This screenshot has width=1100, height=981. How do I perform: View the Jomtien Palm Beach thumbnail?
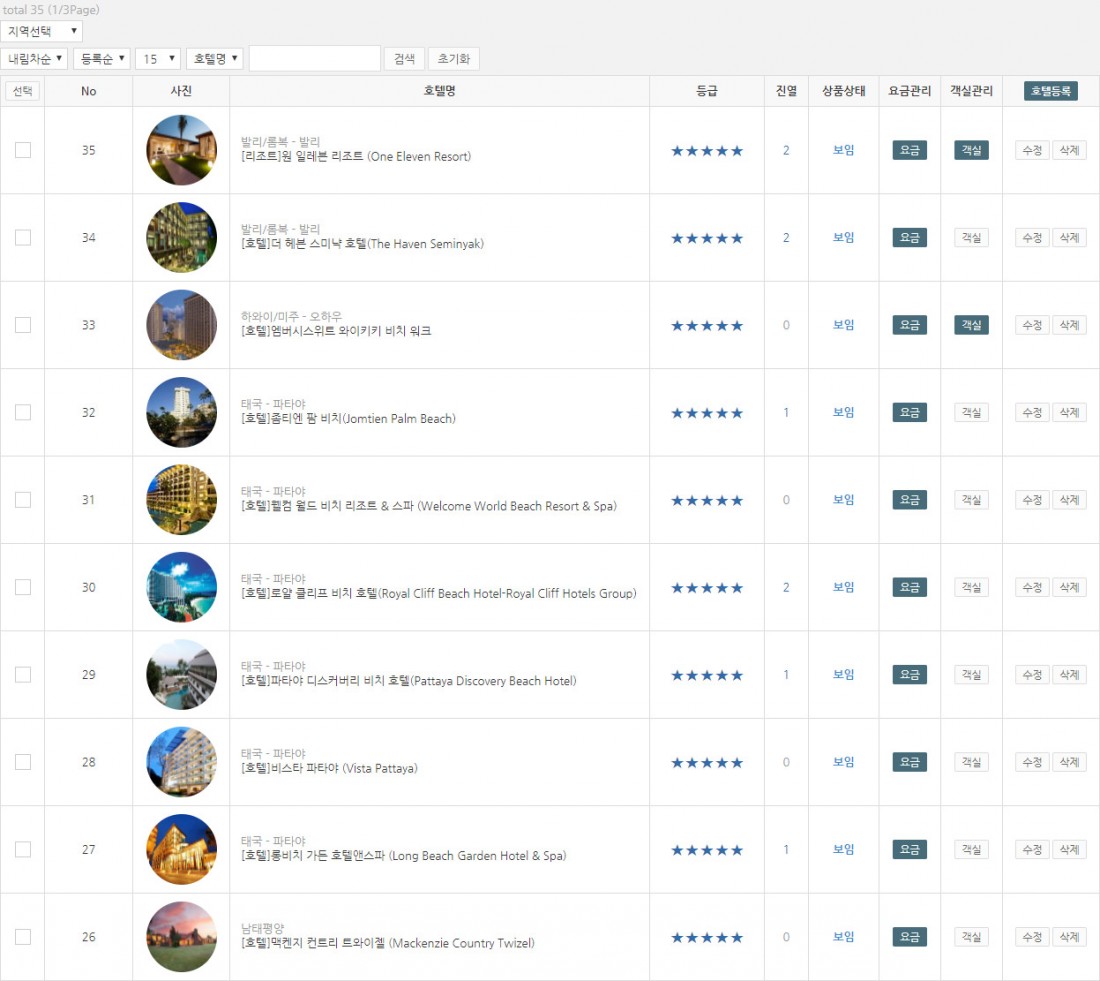[182, 412]
